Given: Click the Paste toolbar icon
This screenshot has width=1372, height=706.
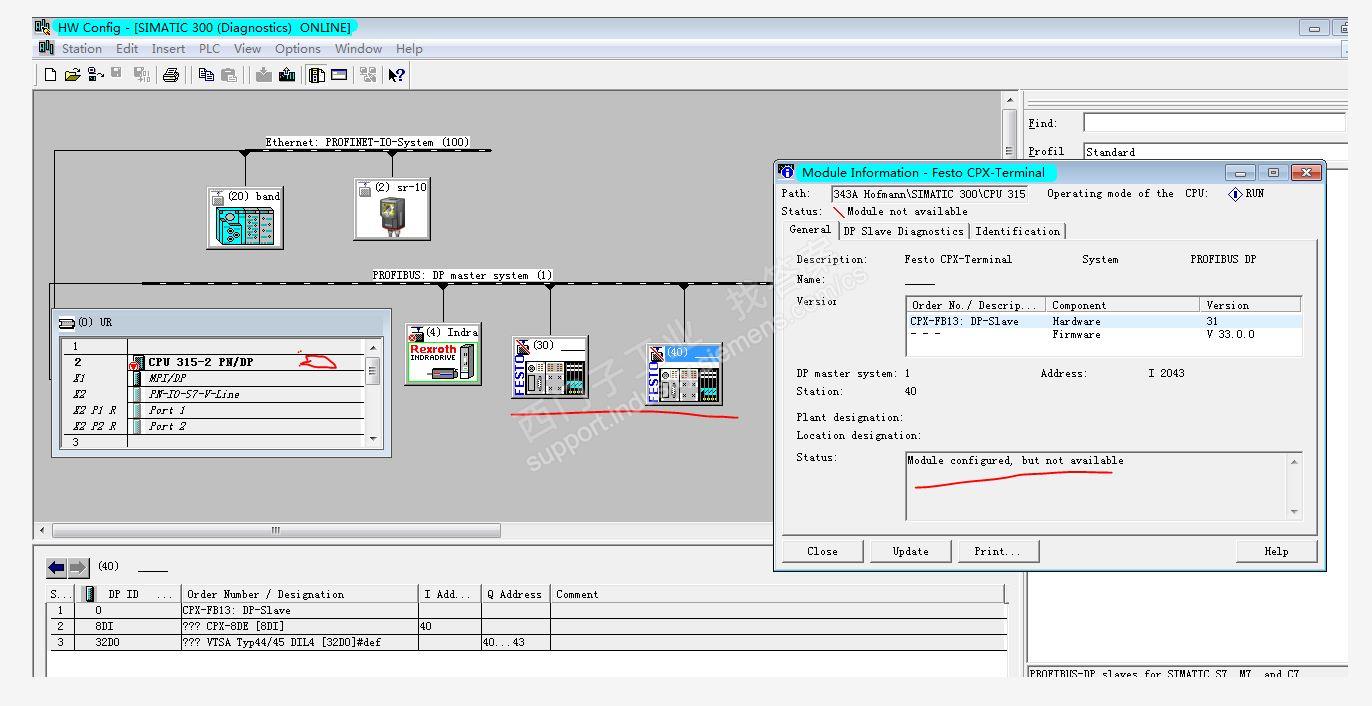Looking at the screenshot, I should (x=229, y=75).
